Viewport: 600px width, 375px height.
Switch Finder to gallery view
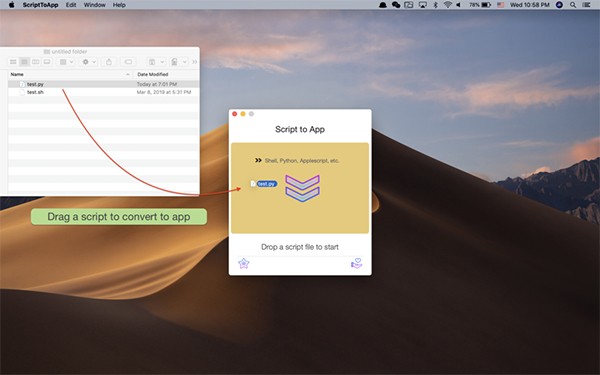[47, 62]
